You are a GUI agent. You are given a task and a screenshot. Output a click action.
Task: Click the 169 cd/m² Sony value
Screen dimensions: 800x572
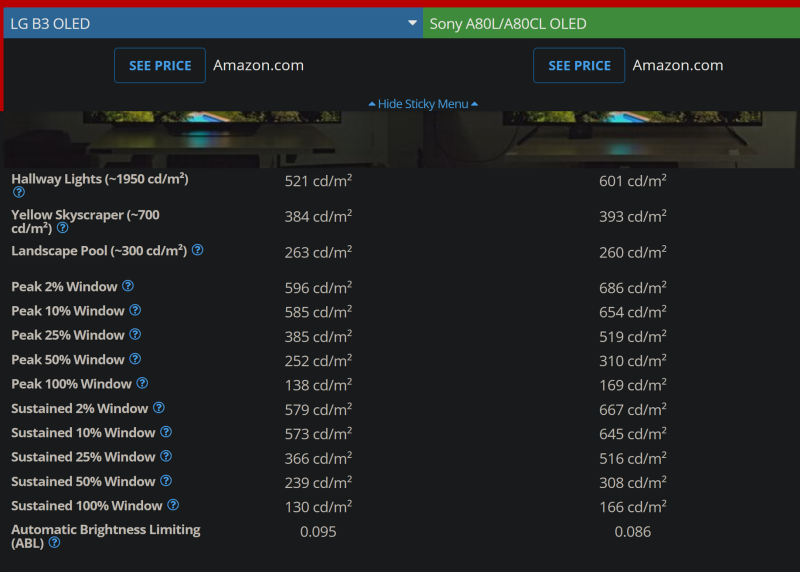point(633,385)
